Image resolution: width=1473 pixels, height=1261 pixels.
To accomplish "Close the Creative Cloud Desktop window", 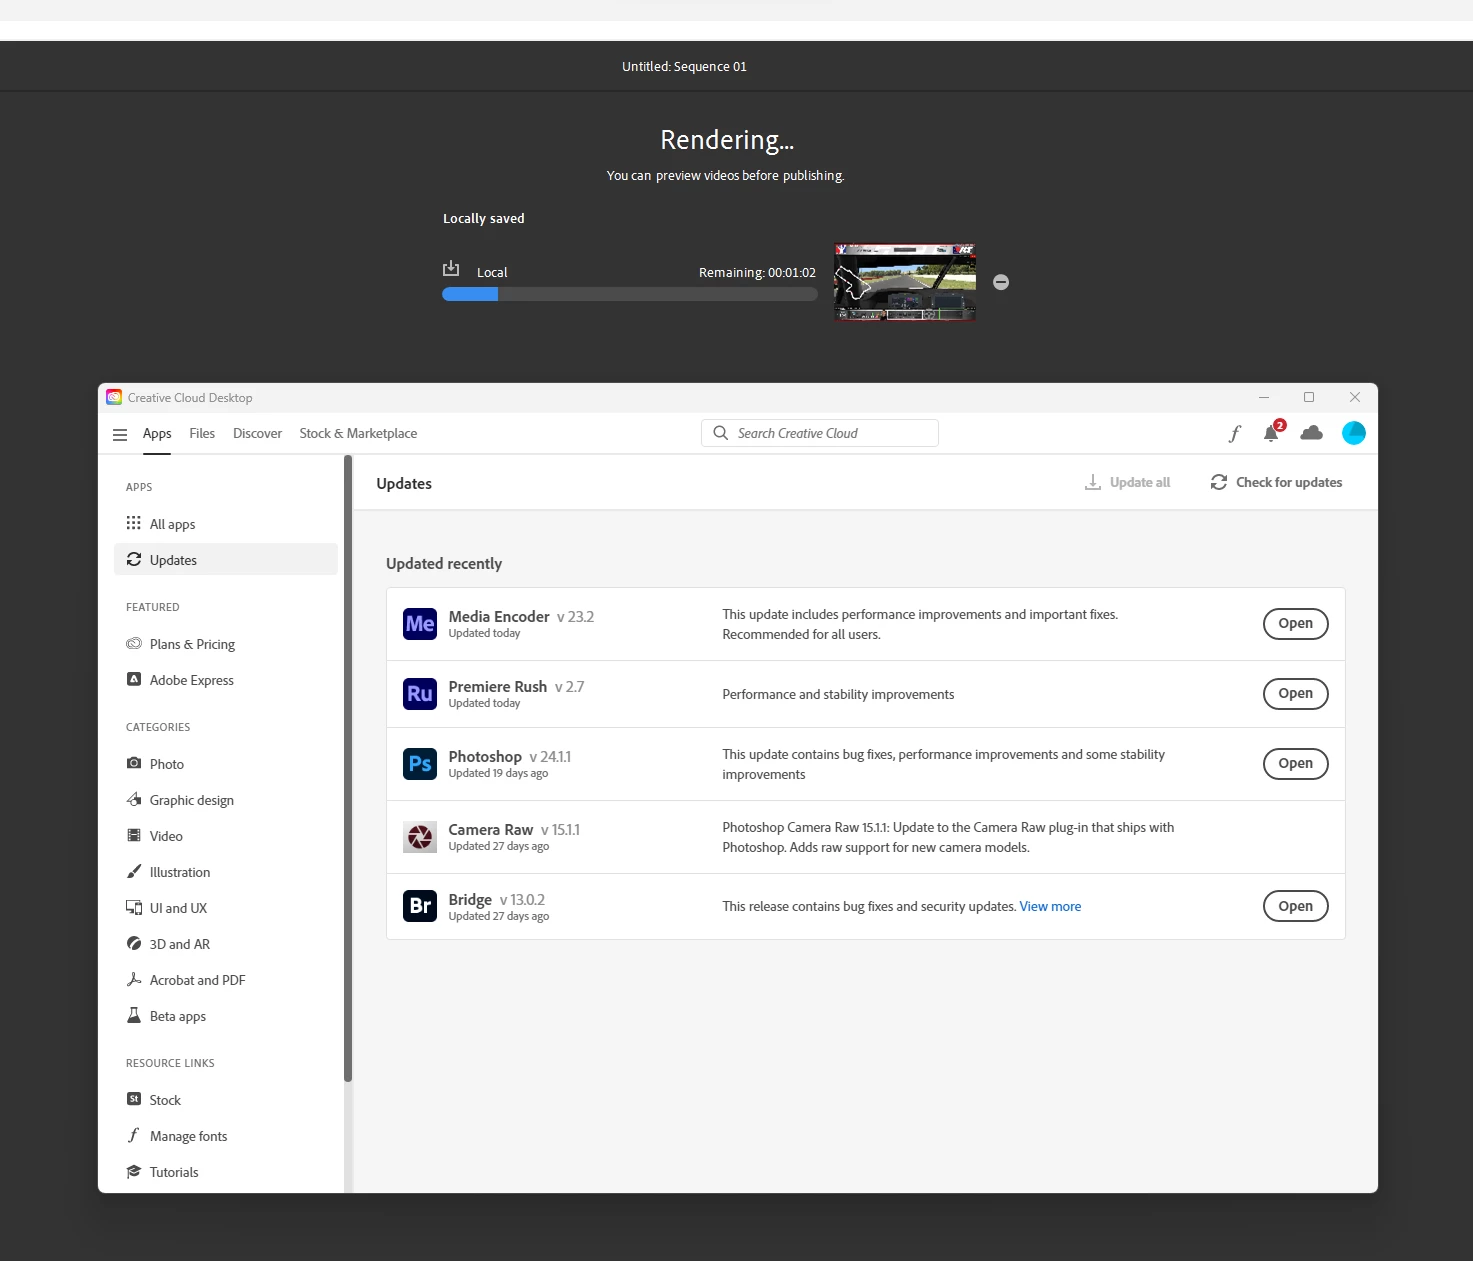I will pos(1355,397).
